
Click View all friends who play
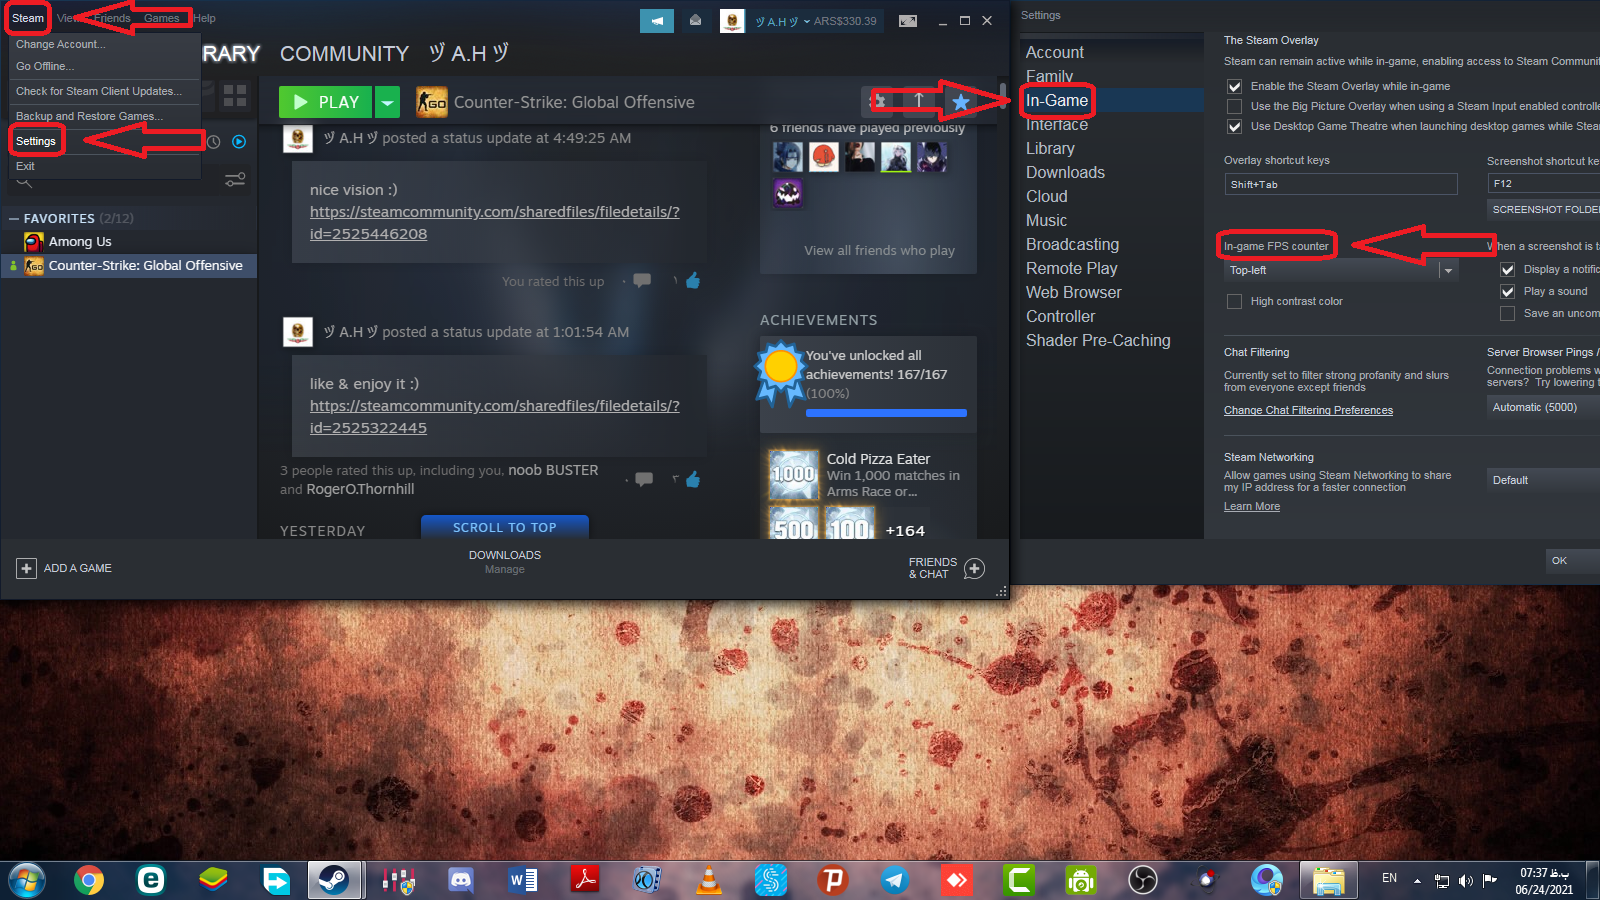pyautogui.click(x=879, y=250)
